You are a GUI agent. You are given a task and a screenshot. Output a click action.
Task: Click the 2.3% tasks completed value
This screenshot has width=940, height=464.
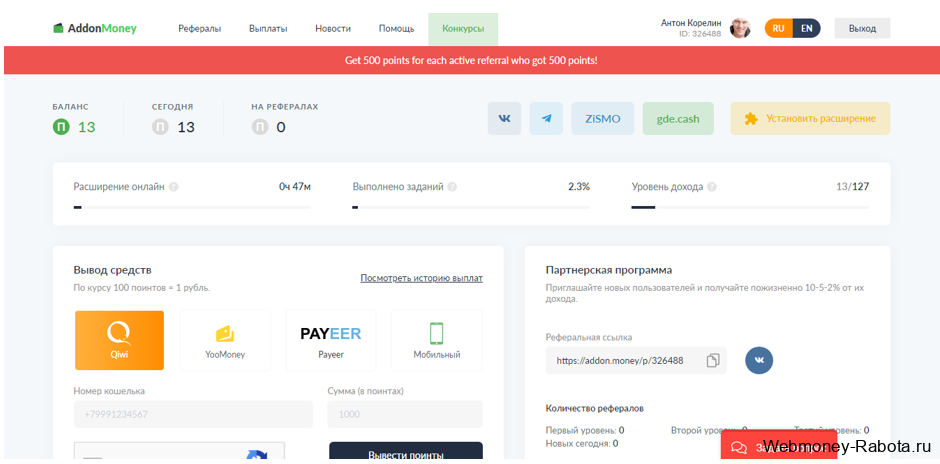(x=579, y=186)
